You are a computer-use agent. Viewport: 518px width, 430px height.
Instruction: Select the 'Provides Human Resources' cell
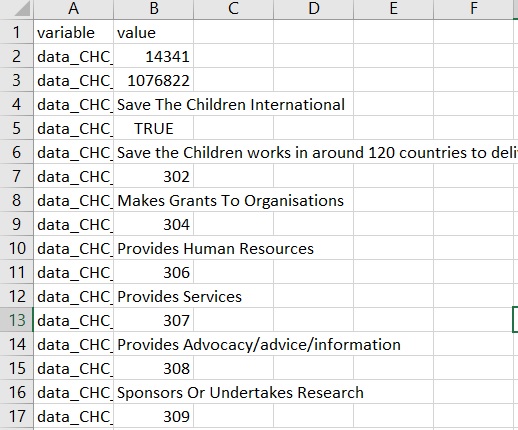(154, 248)
